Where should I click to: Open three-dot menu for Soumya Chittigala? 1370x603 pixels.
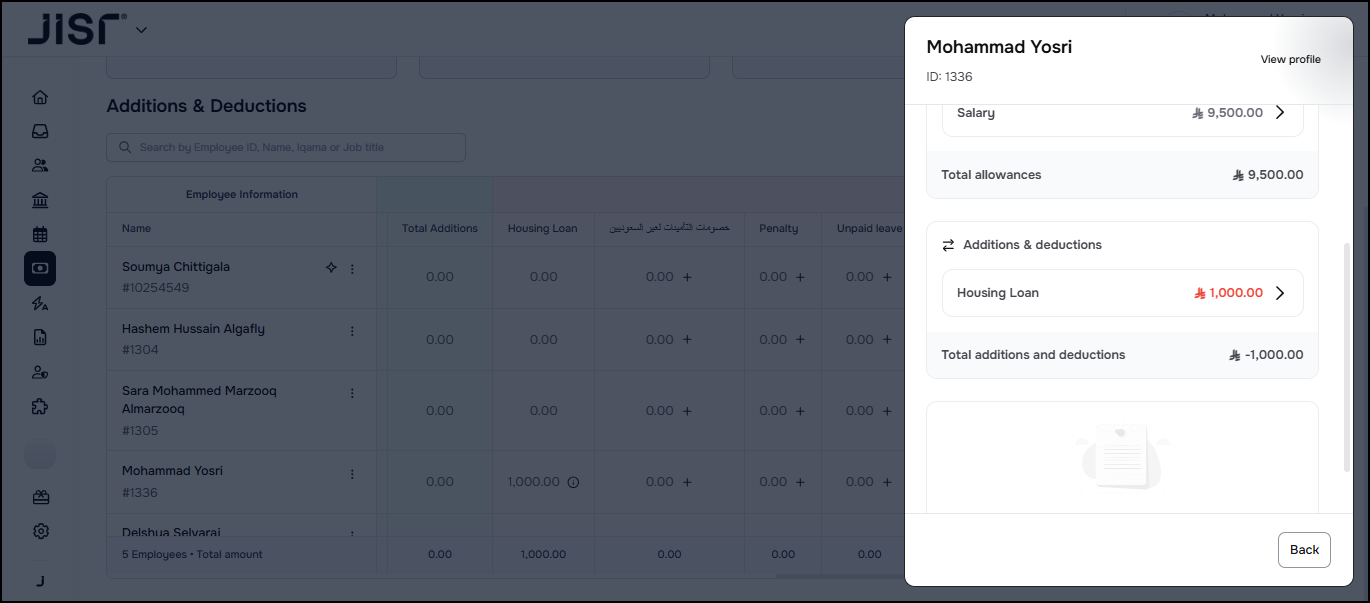(x=352, y=269)
